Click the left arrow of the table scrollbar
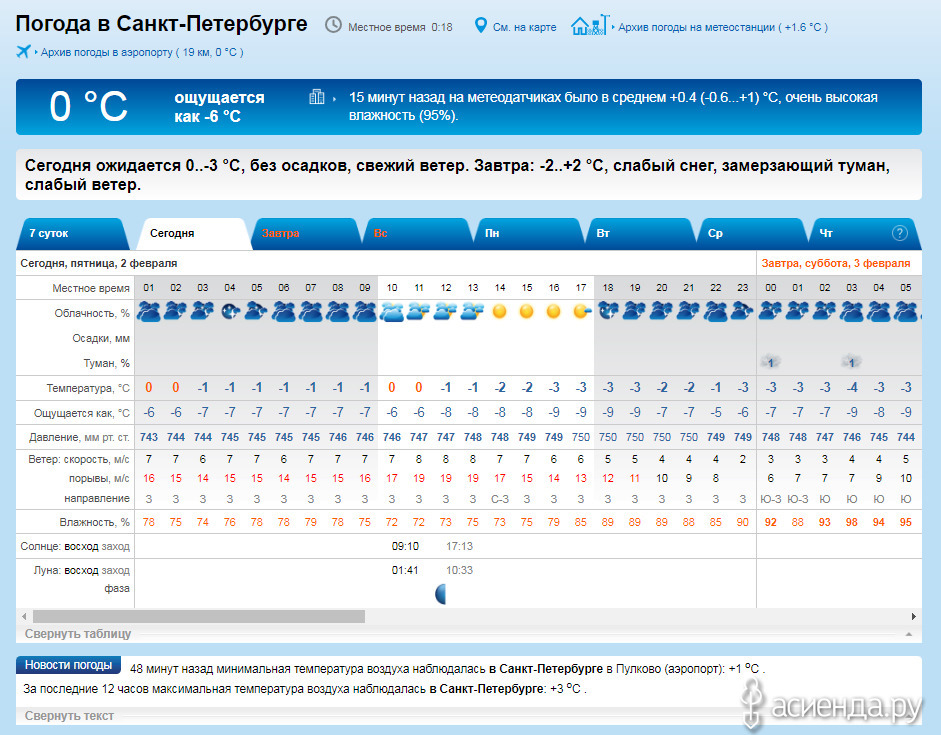 24,616
